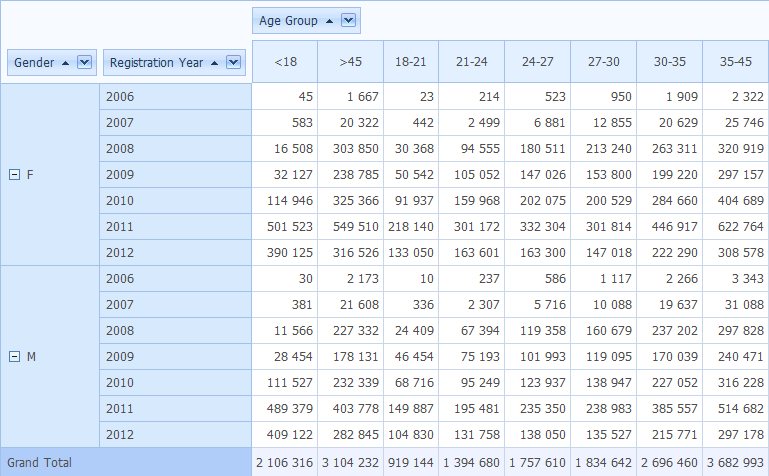Image resolution: width=769 pixels, height=476 pixels.
Task: Select the 24-27 column header
Action: [x=538, y=62]
